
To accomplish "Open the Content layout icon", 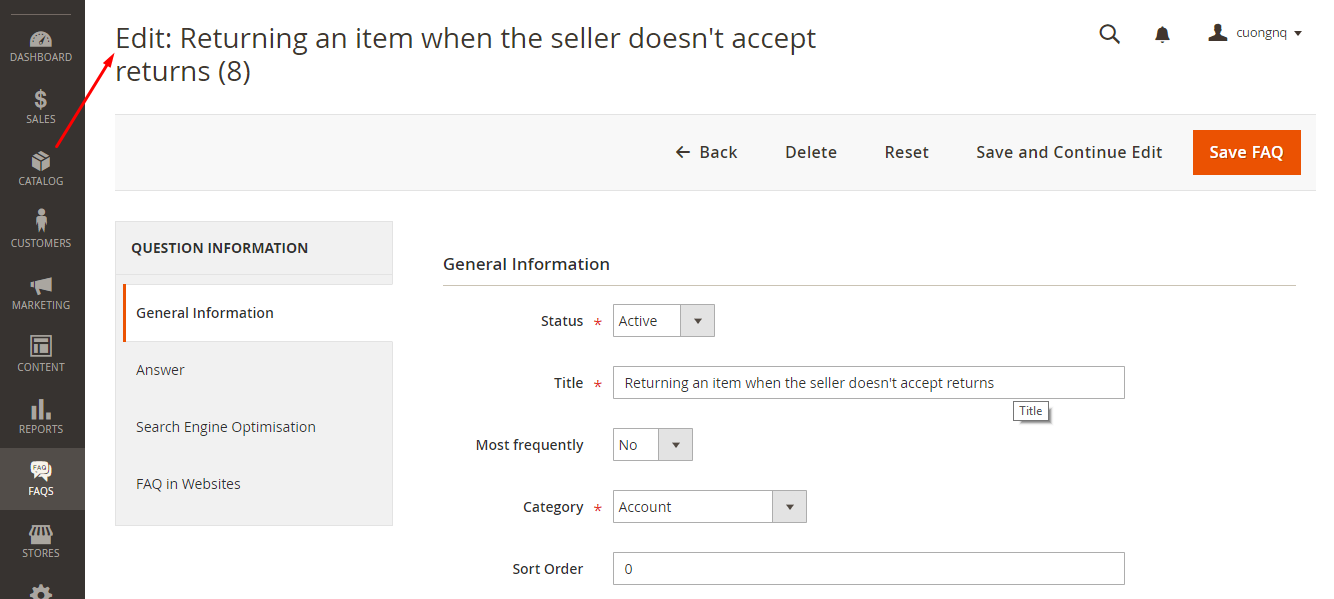I will point(41,347).
